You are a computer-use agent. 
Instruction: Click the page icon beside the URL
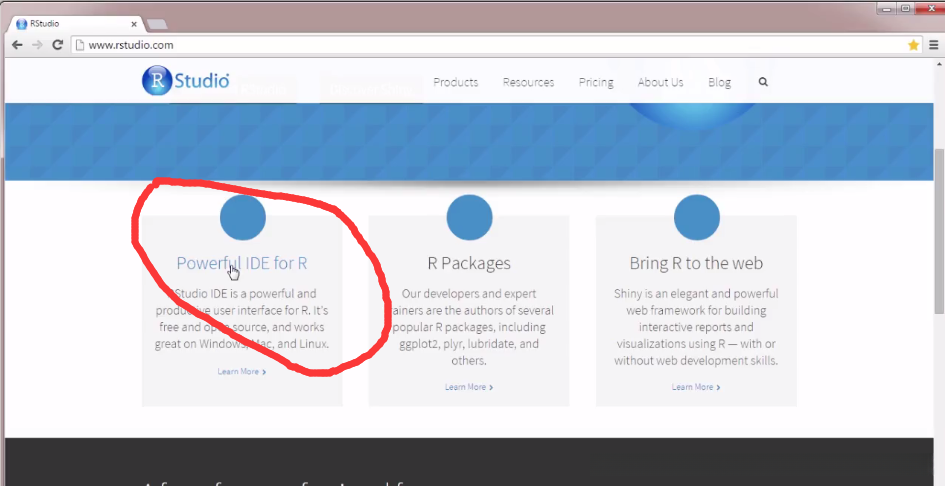coord(80,45)
